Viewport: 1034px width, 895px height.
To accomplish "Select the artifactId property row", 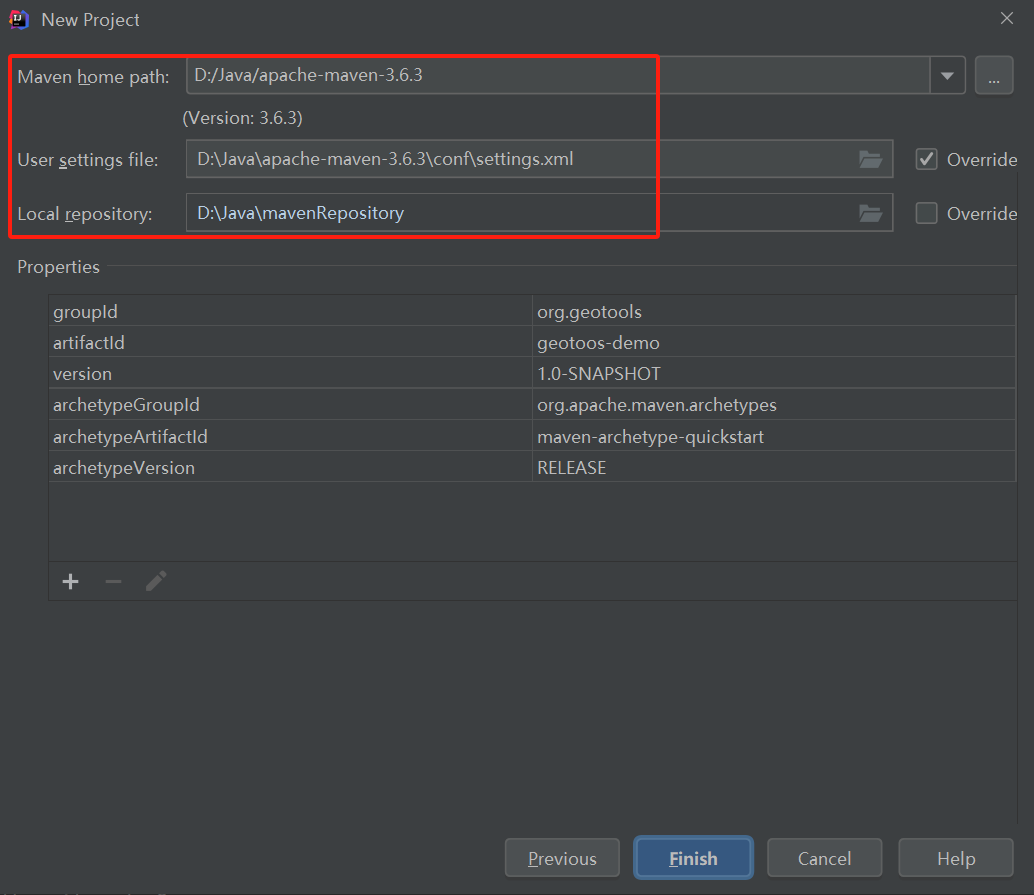I will tap(532, 342).
